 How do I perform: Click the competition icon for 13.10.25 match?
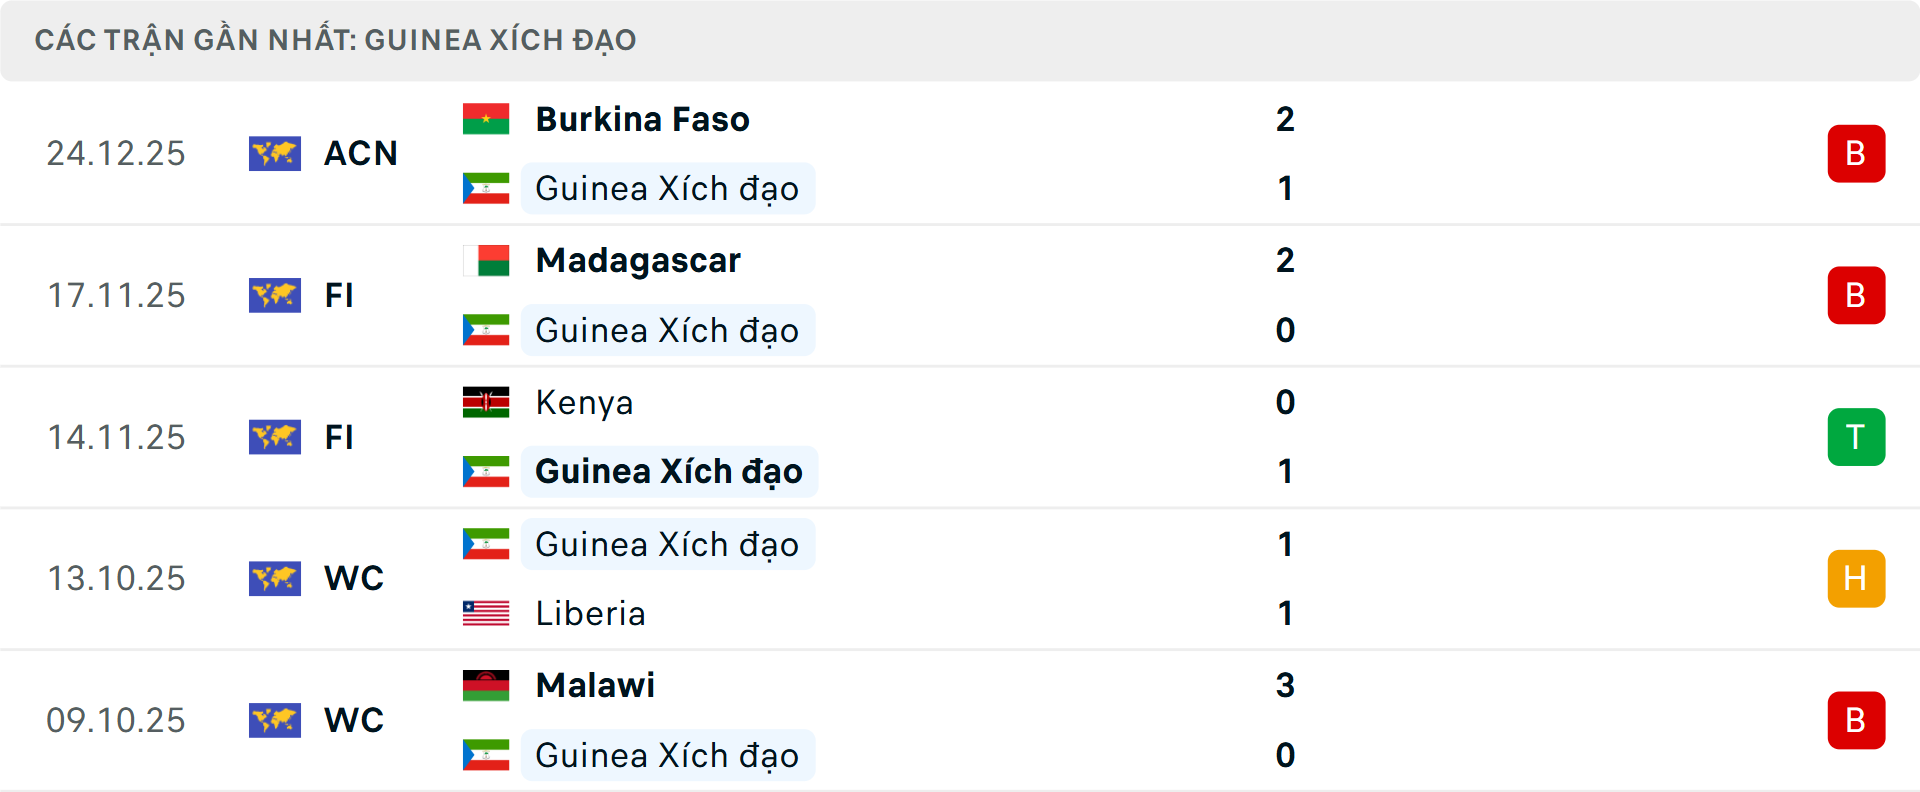click(275, 579)
